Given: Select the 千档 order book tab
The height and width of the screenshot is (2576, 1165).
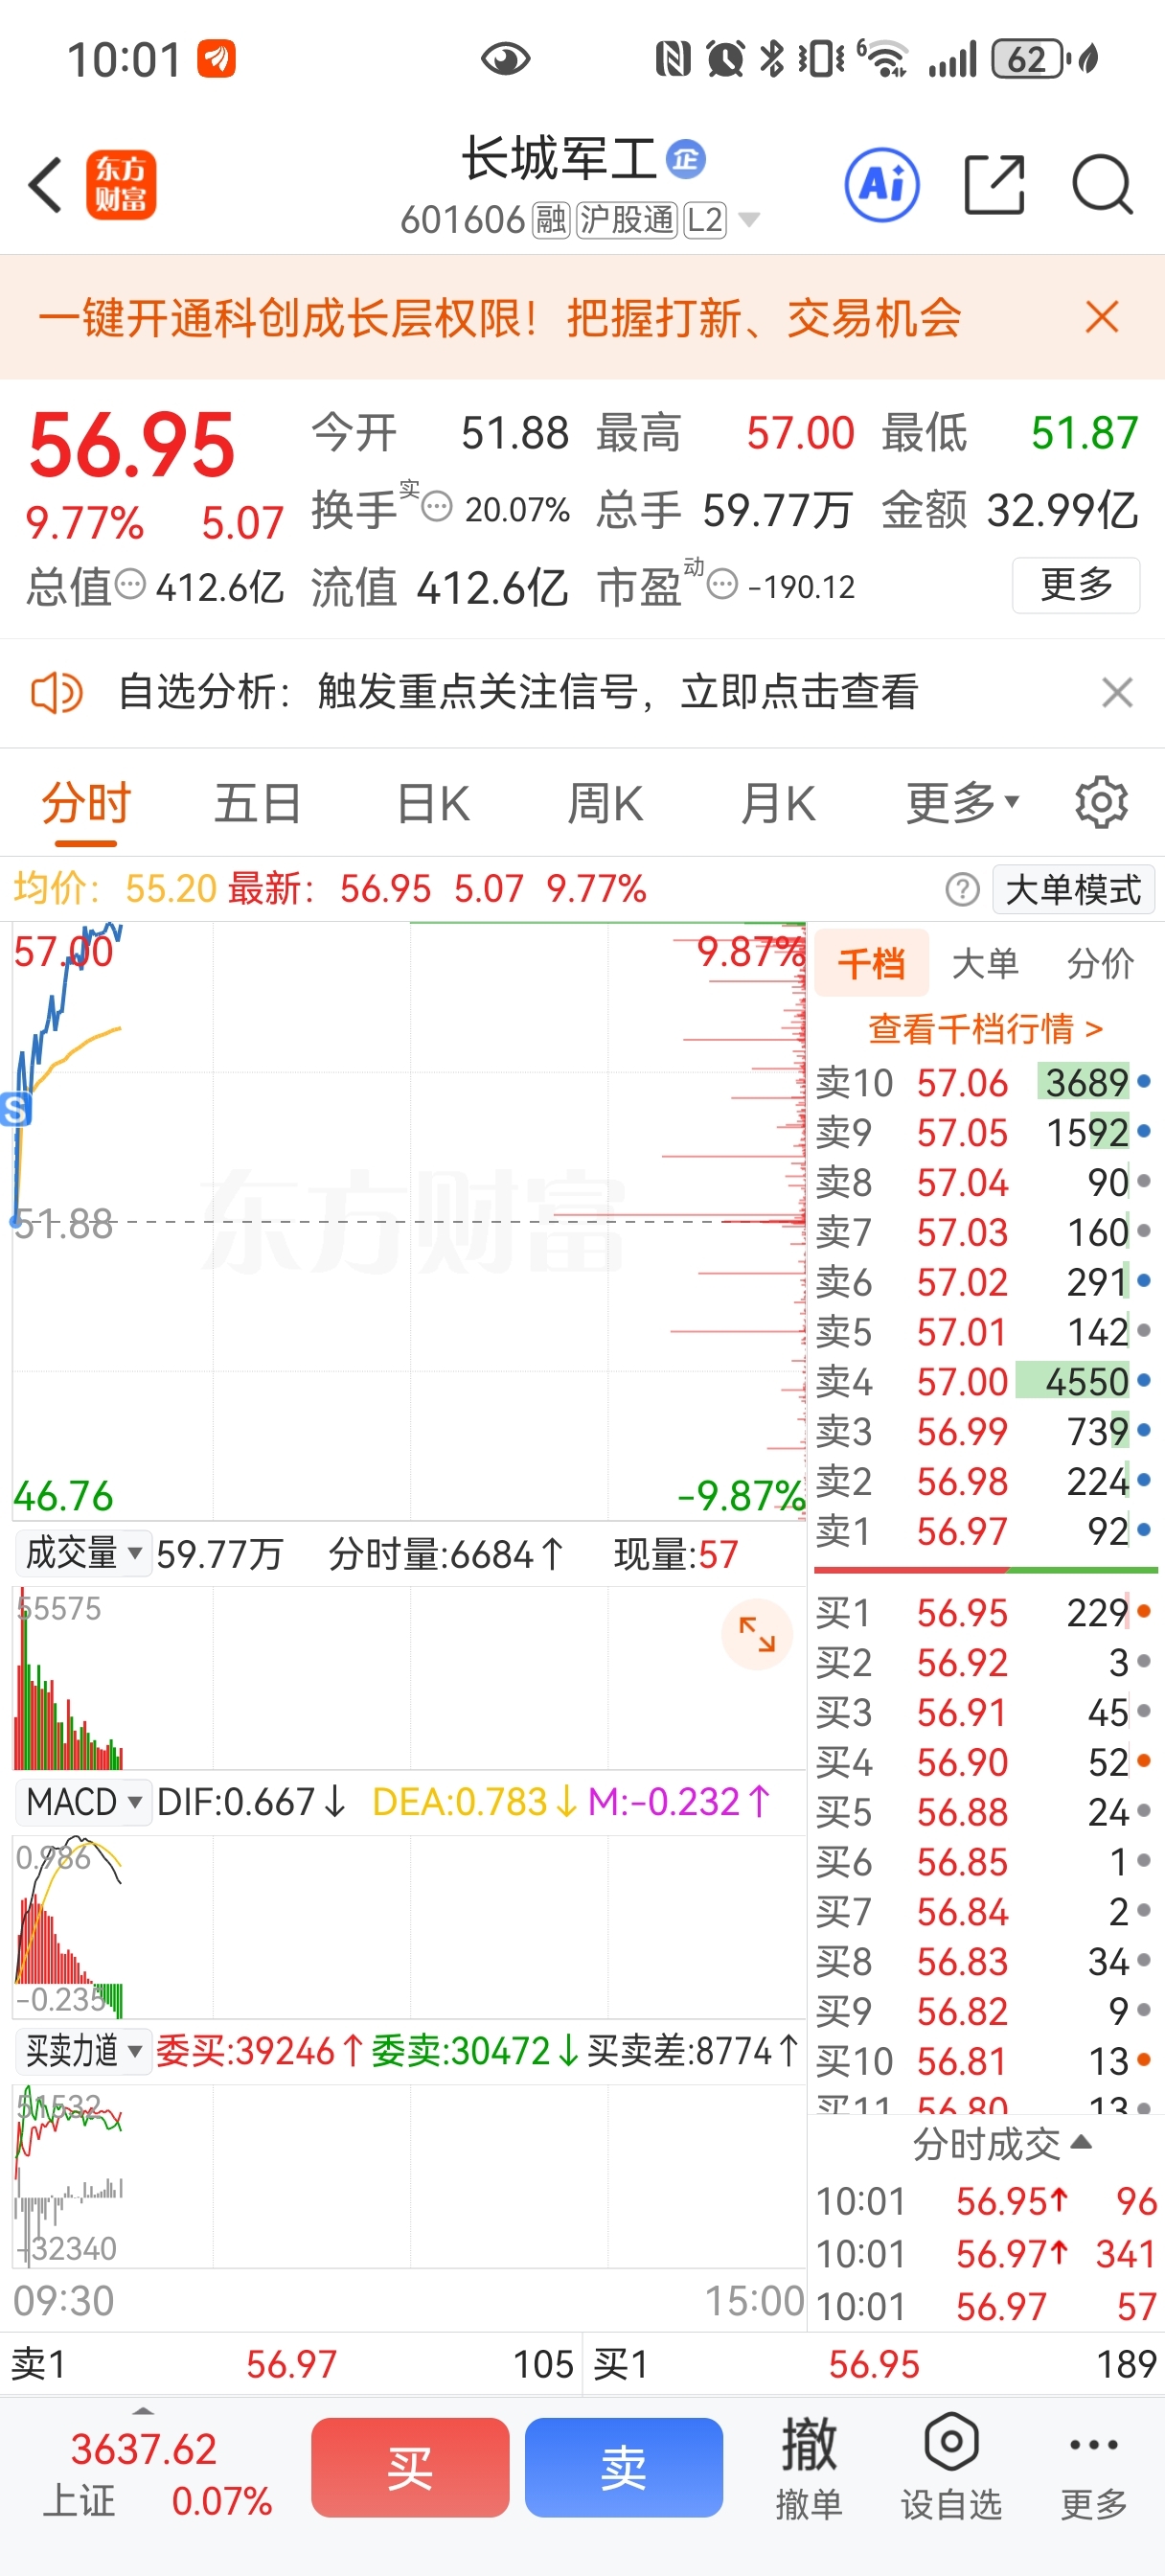Looking at the screenshot, I should coord(871,963).
